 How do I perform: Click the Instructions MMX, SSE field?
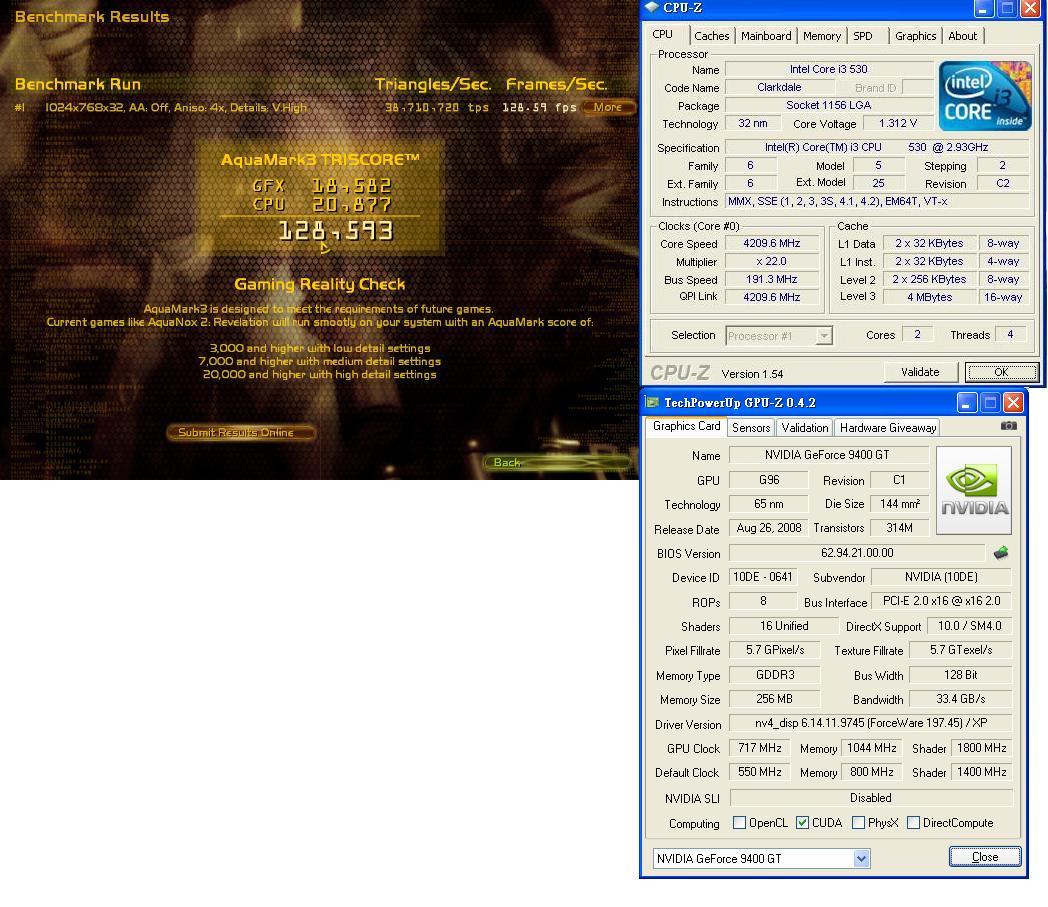[876, 201]
